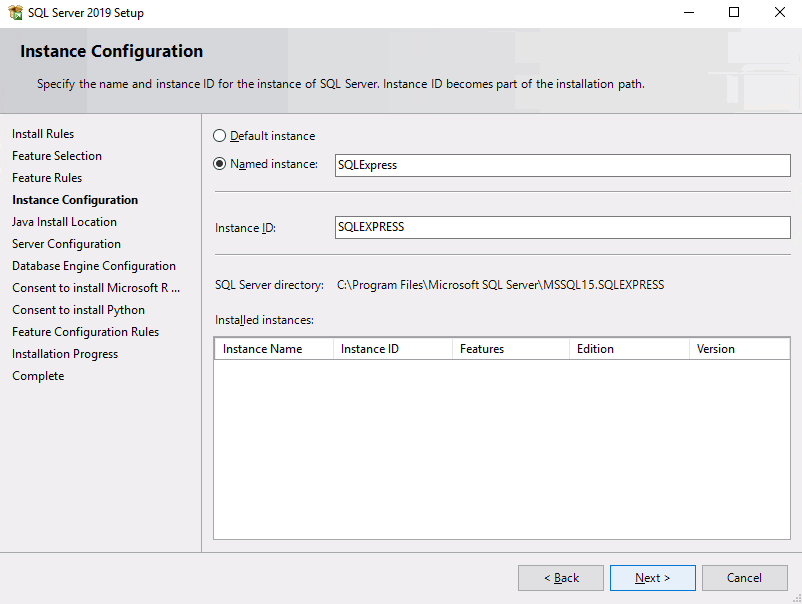The image size is (802, 604).
Task: Cancel the SQL Server setup
Action: [745, 578]
